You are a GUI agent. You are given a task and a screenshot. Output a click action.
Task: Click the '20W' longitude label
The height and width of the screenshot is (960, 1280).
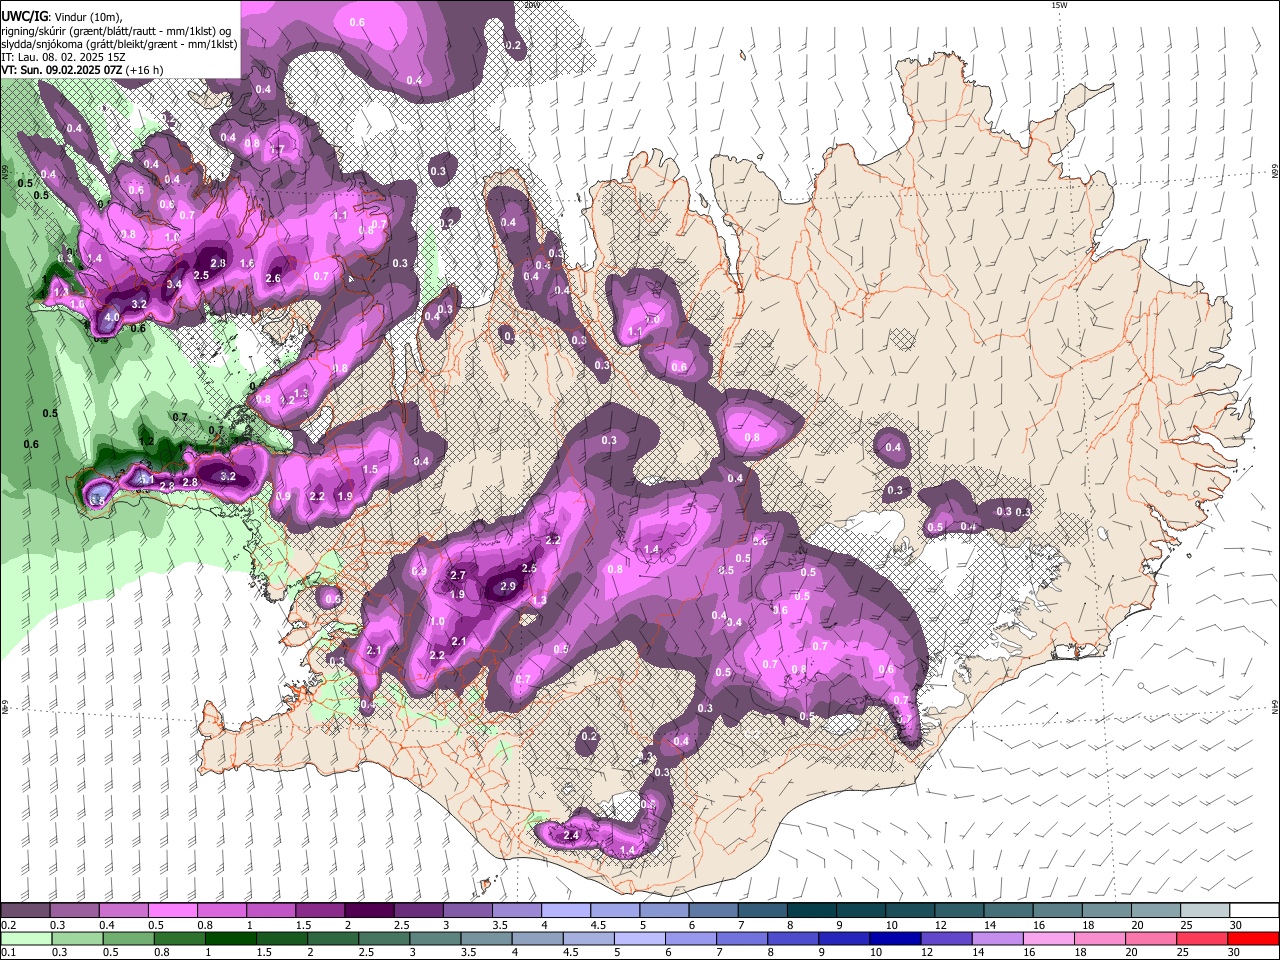(x=532, y=5)
